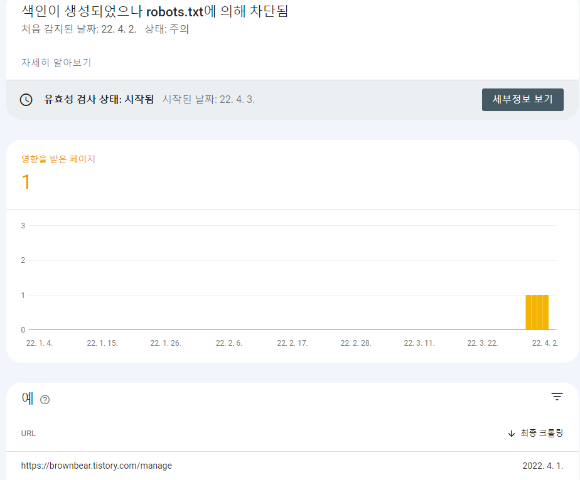Click the 세부정보 보기 button

(x=523, y=99)
